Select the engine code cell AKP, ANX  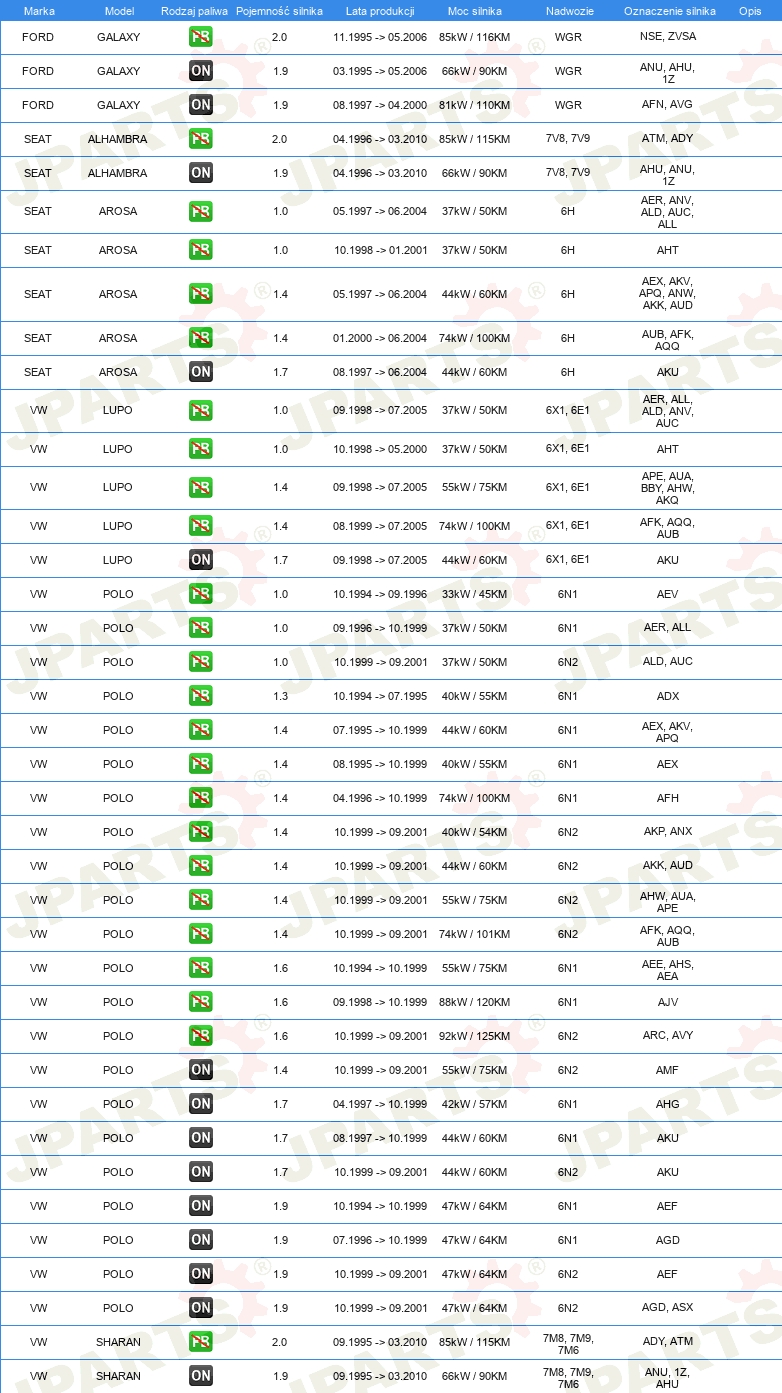(x=667, y=831)
